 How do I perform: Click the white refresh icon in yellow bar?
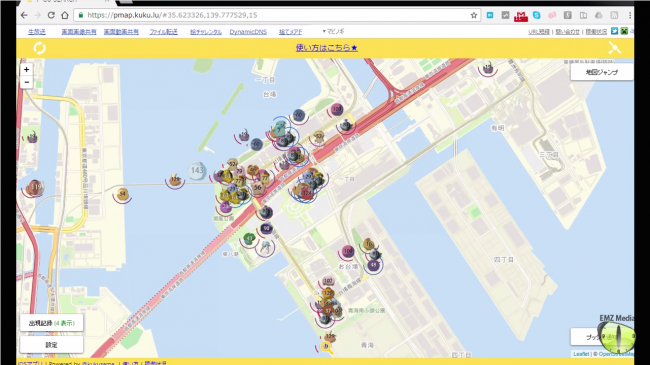[39, 48]
